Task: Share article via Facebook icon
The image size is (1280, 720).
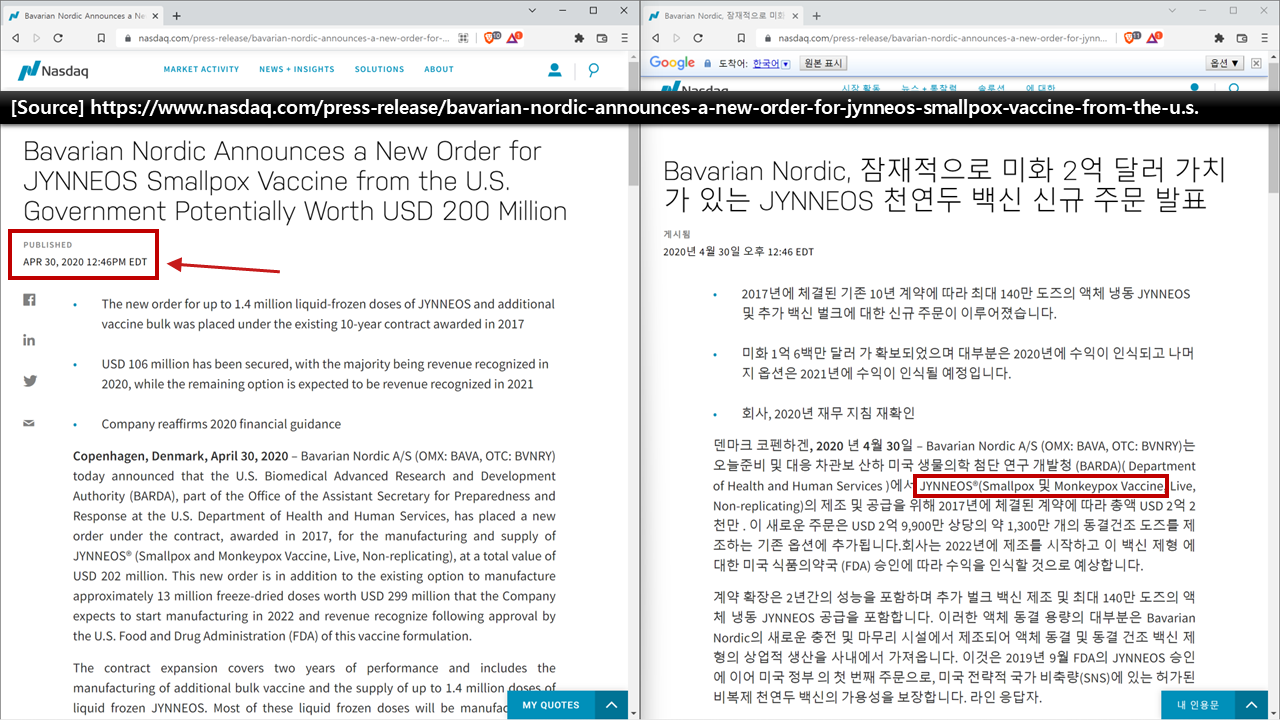Action: click(29, 300)
